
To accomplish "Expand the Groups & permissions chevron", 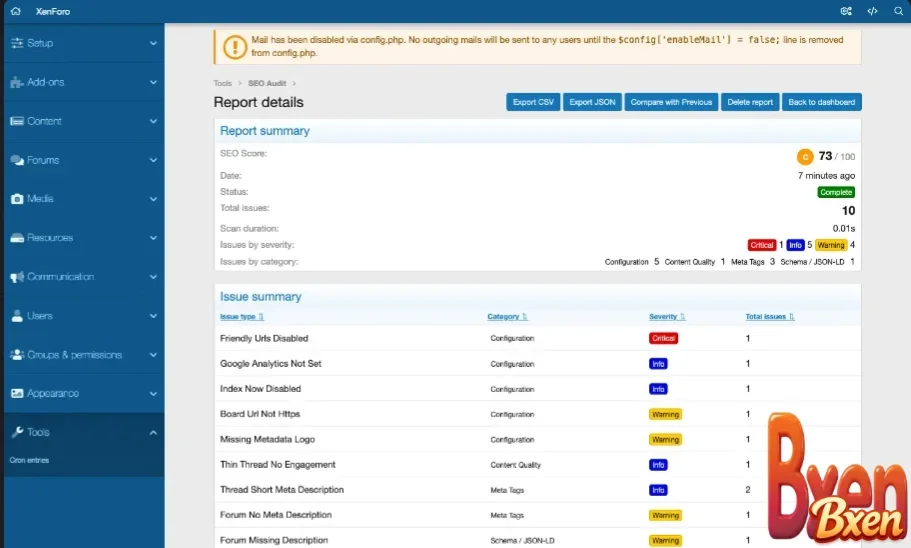I will pos(153,354).
